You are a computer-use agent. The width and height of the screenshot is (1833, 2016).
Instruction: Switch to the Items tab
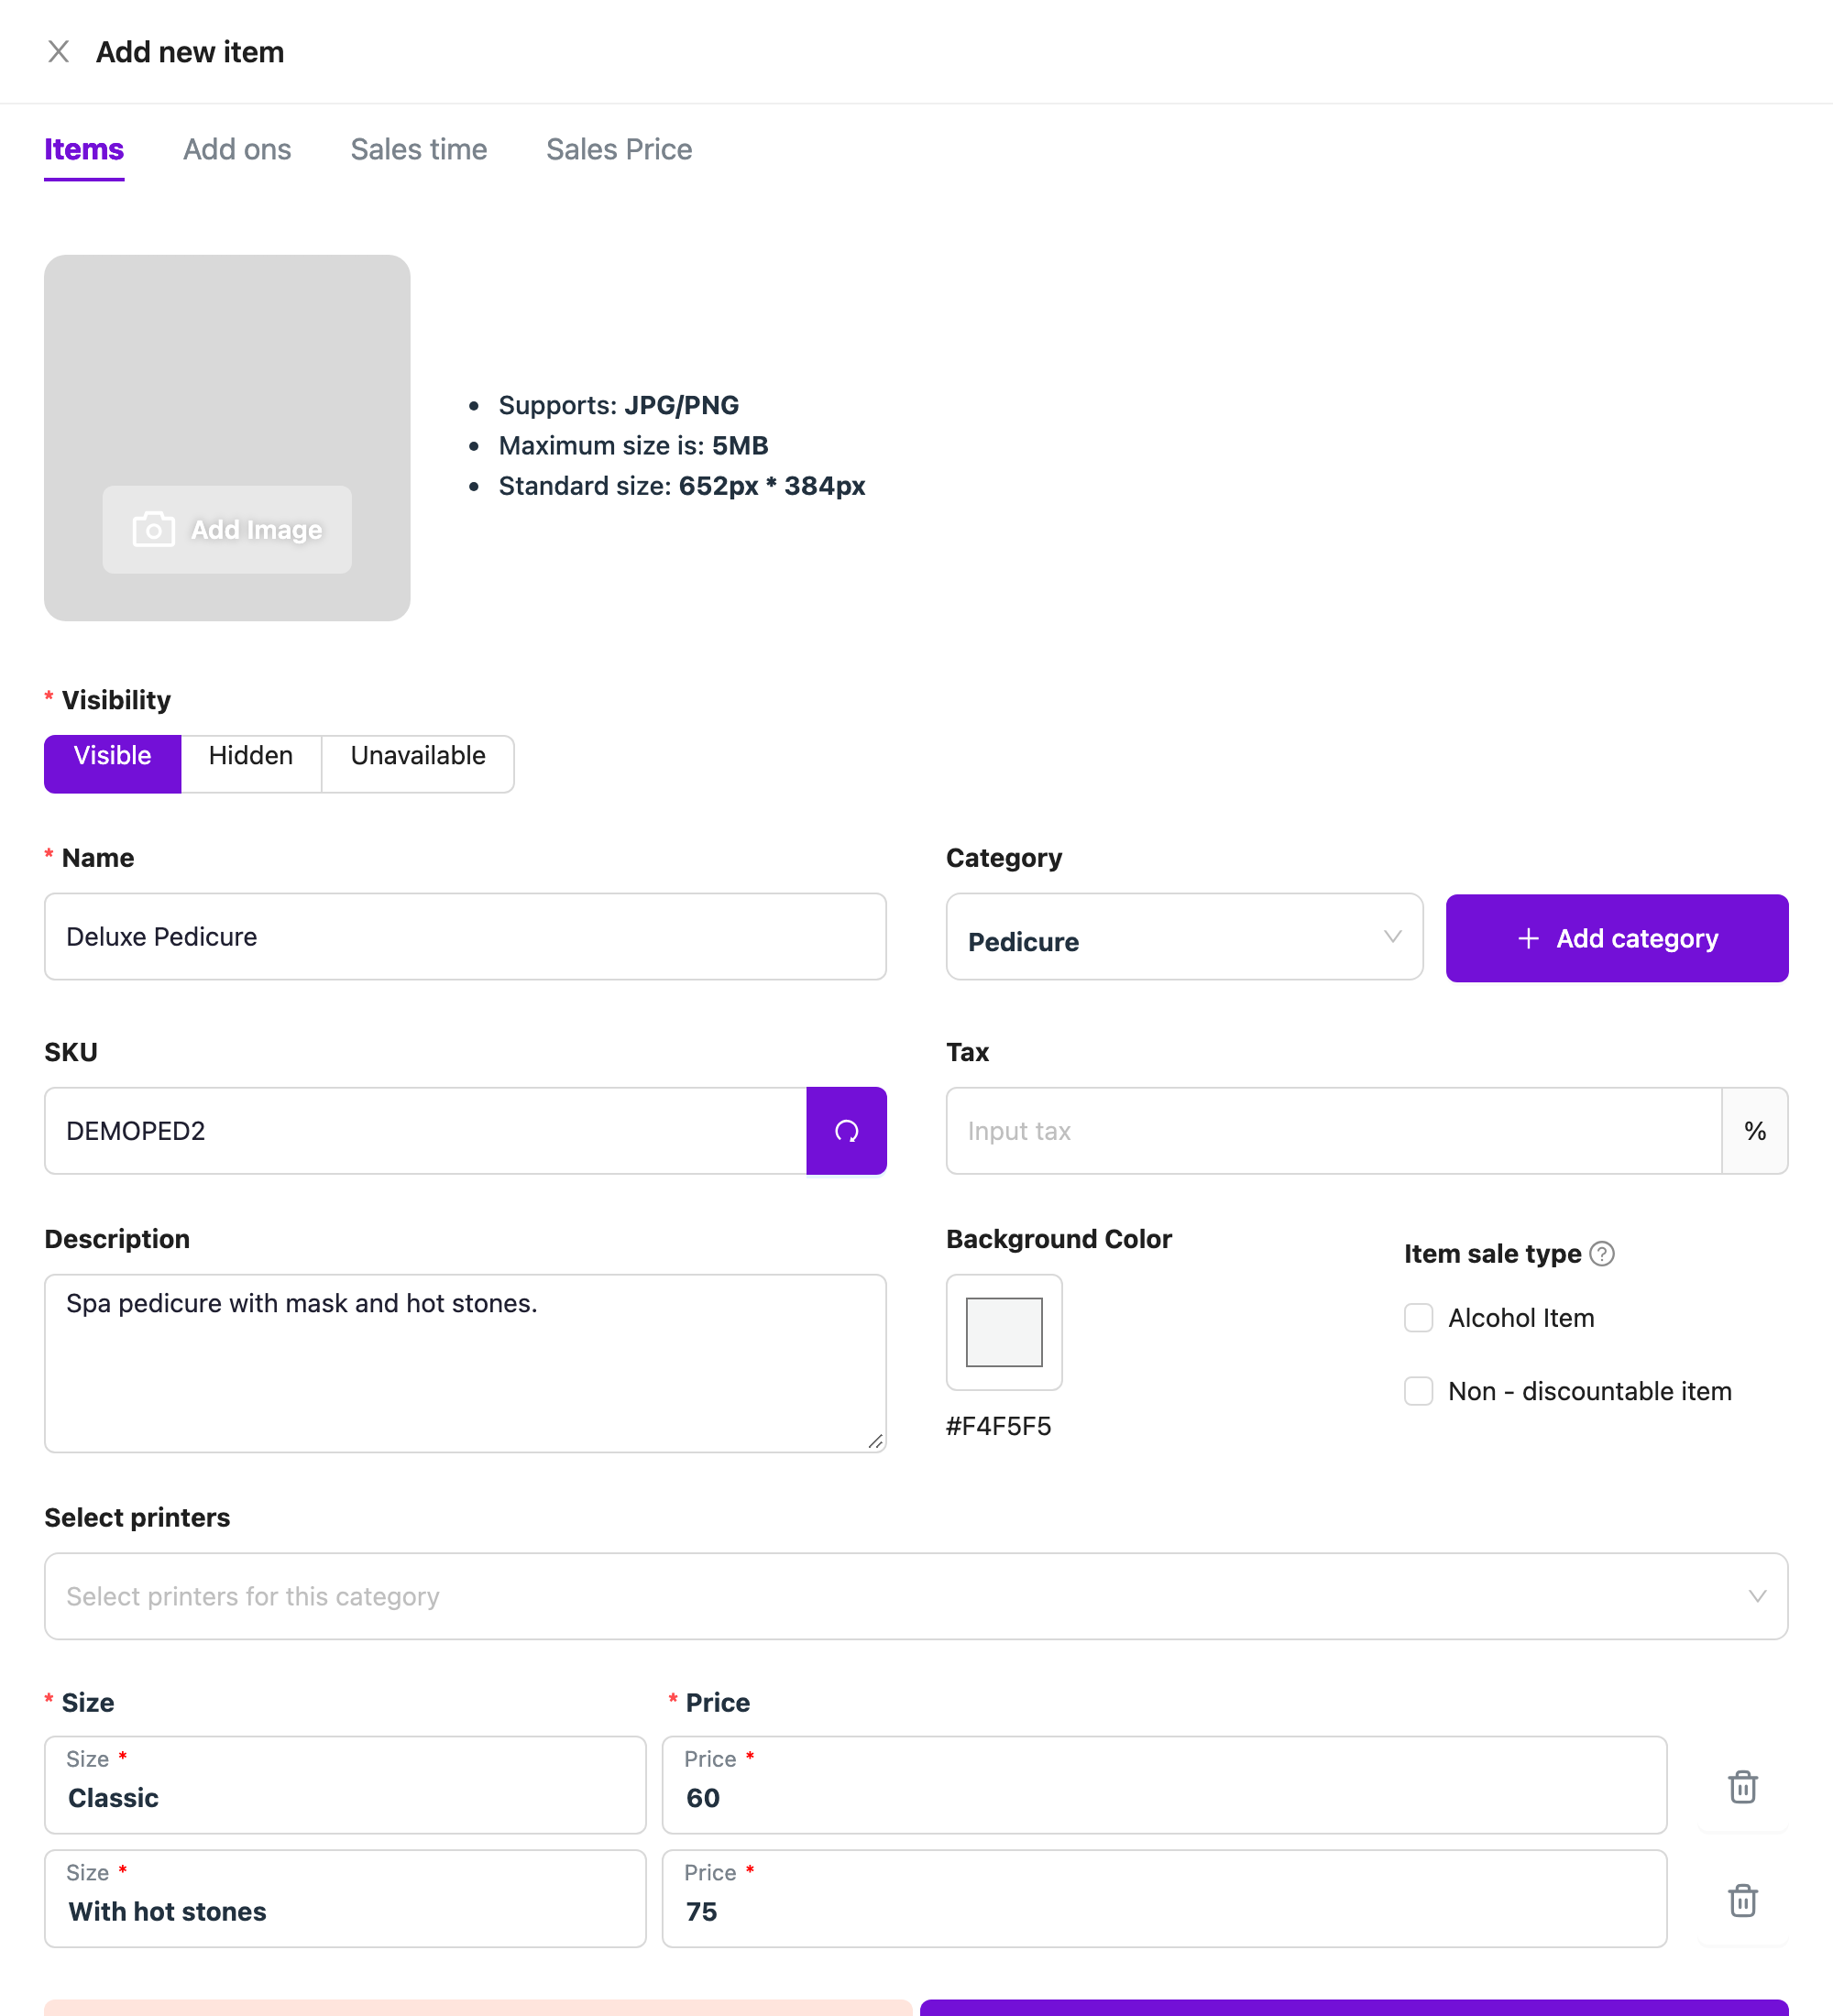pyautogui.click(x=84, y=150)
